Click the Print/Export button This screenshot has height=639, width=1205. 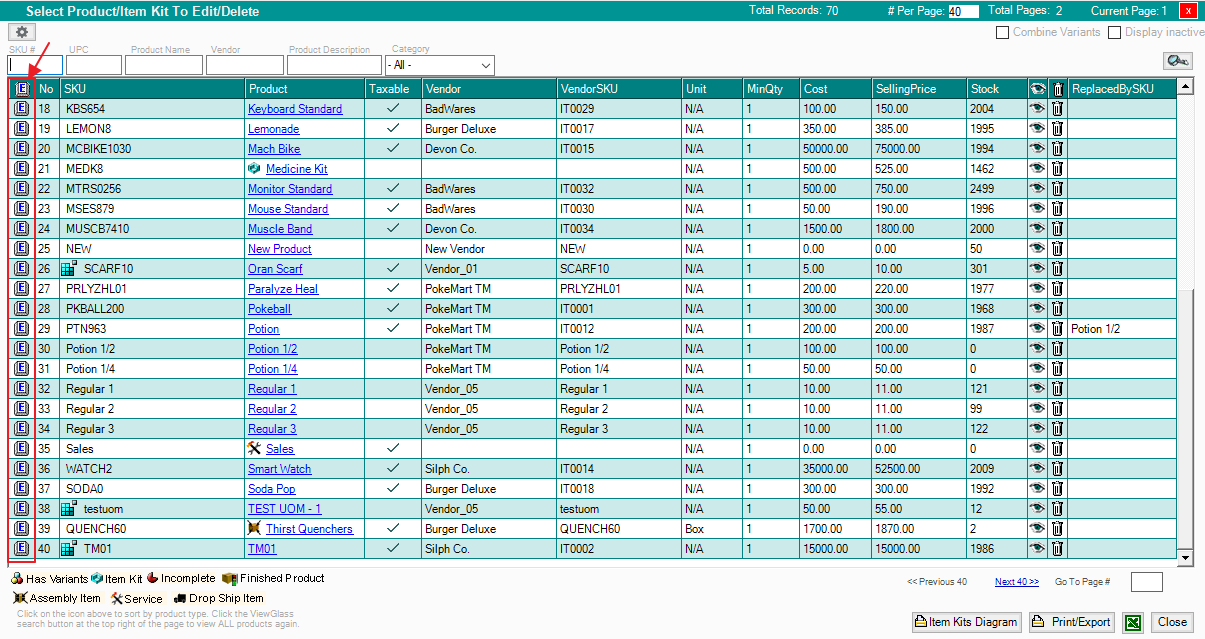coord(1073,622)
